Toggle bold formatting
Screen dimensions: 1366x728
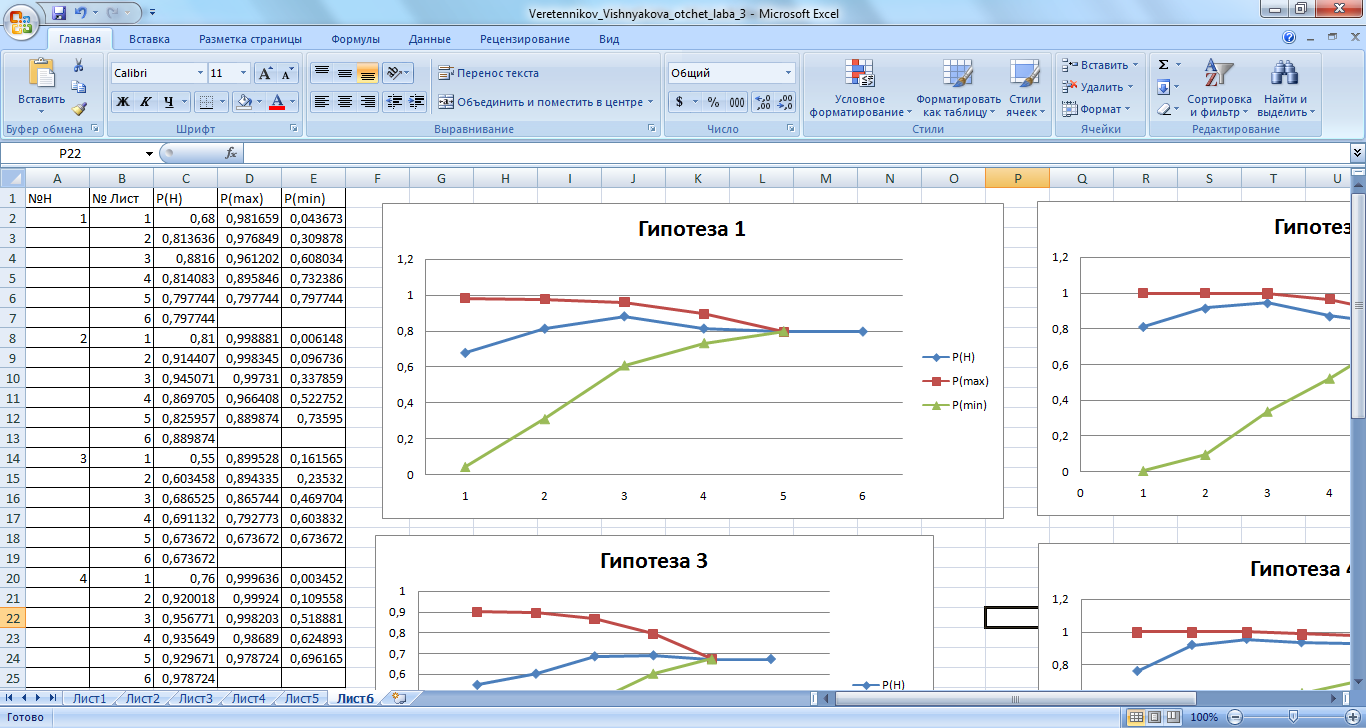pos(122,102)
